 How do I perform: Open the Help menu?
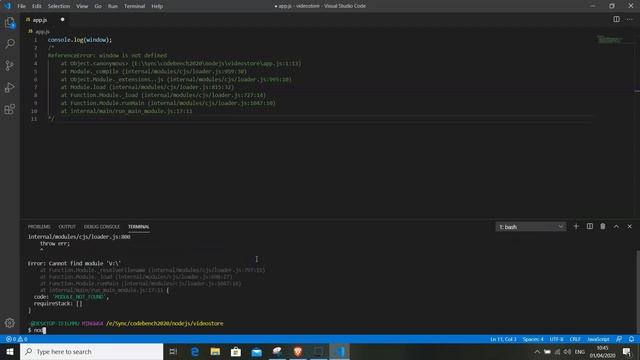[157, 6]
